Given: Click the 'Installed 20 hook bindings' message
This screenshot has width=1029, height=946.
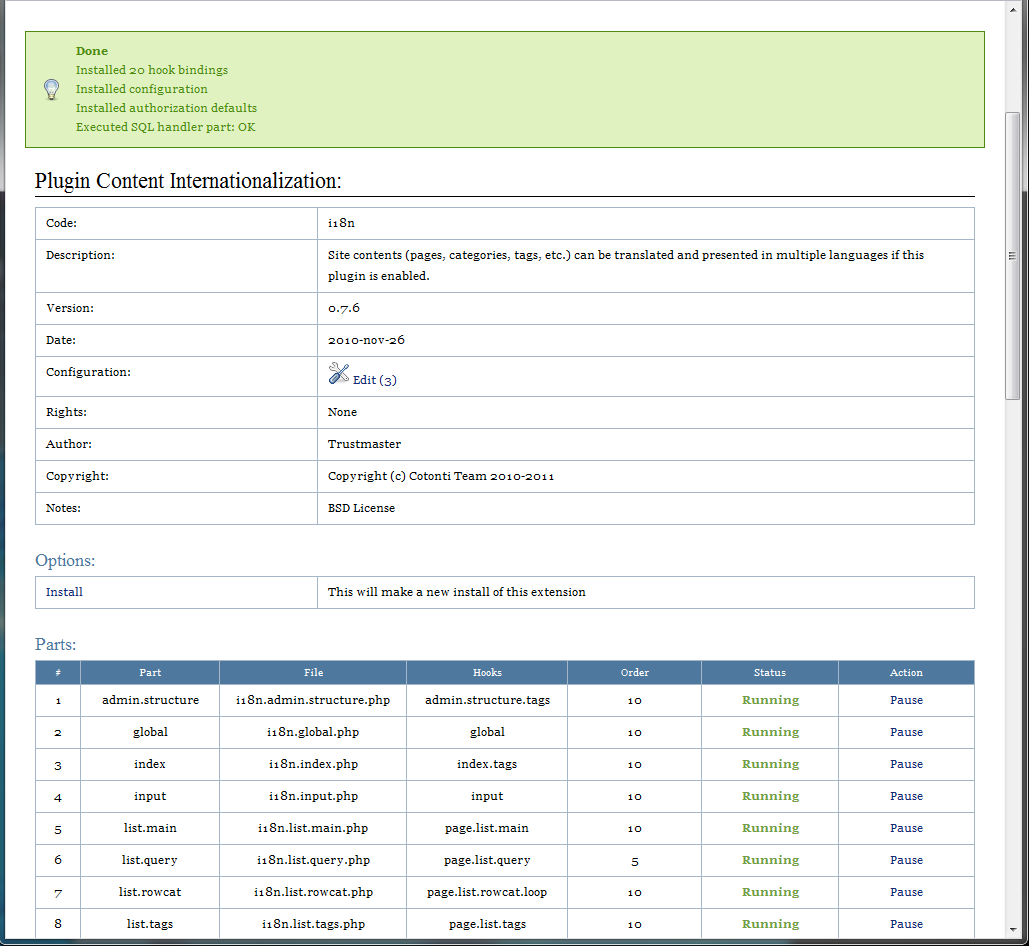Looking at the screenshot, I should [152, 70].
